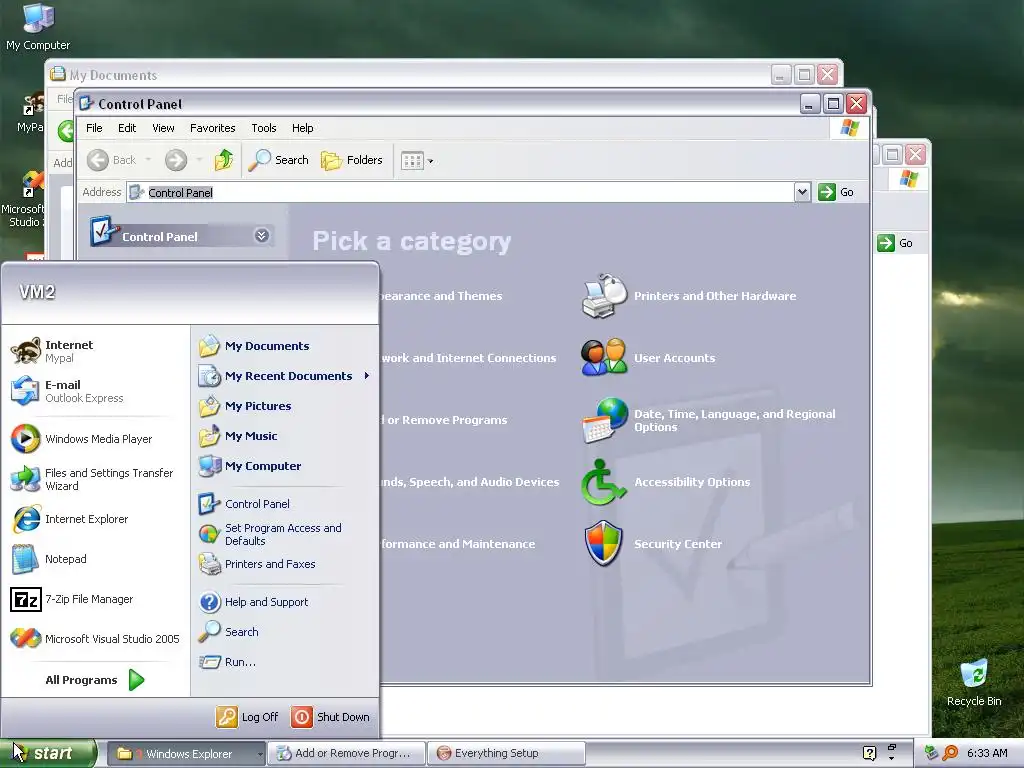The image size is (1024, 768).
Task: Expand My Recent Documents submenu
Action: pyautogui.click(x=285, y=376)
